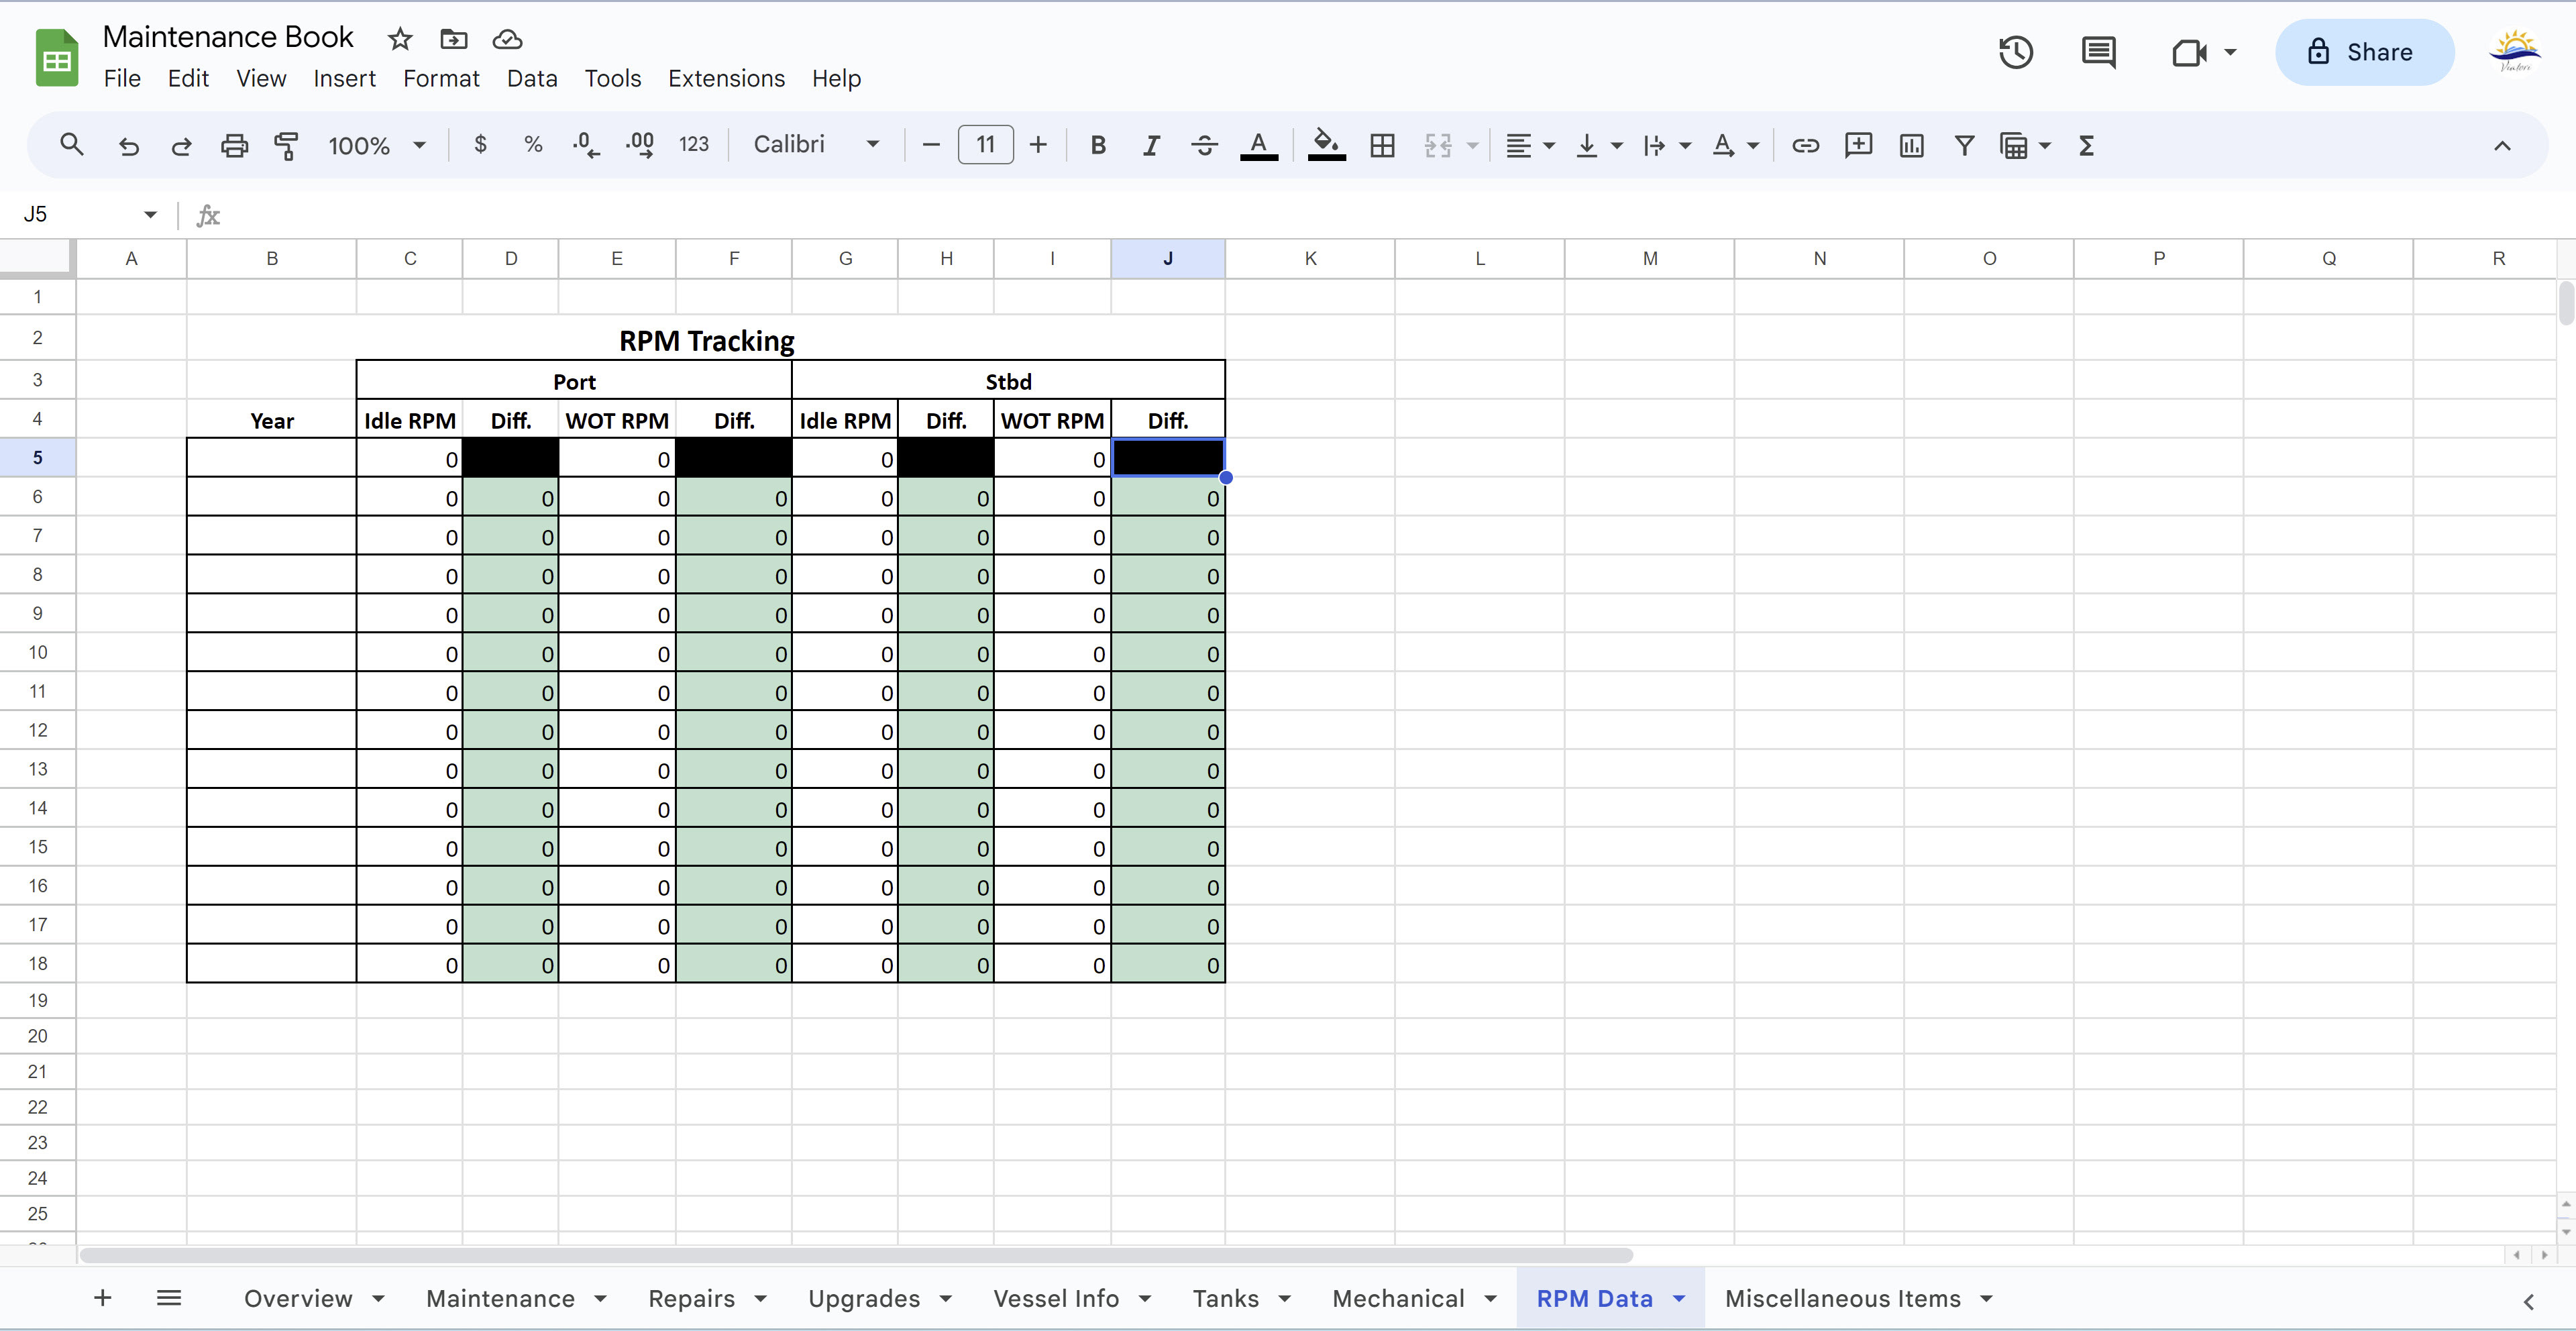Viewport: 2576px width, 1331px height.
Task: Toggle italic formatting
Action: click(1151, 145)
